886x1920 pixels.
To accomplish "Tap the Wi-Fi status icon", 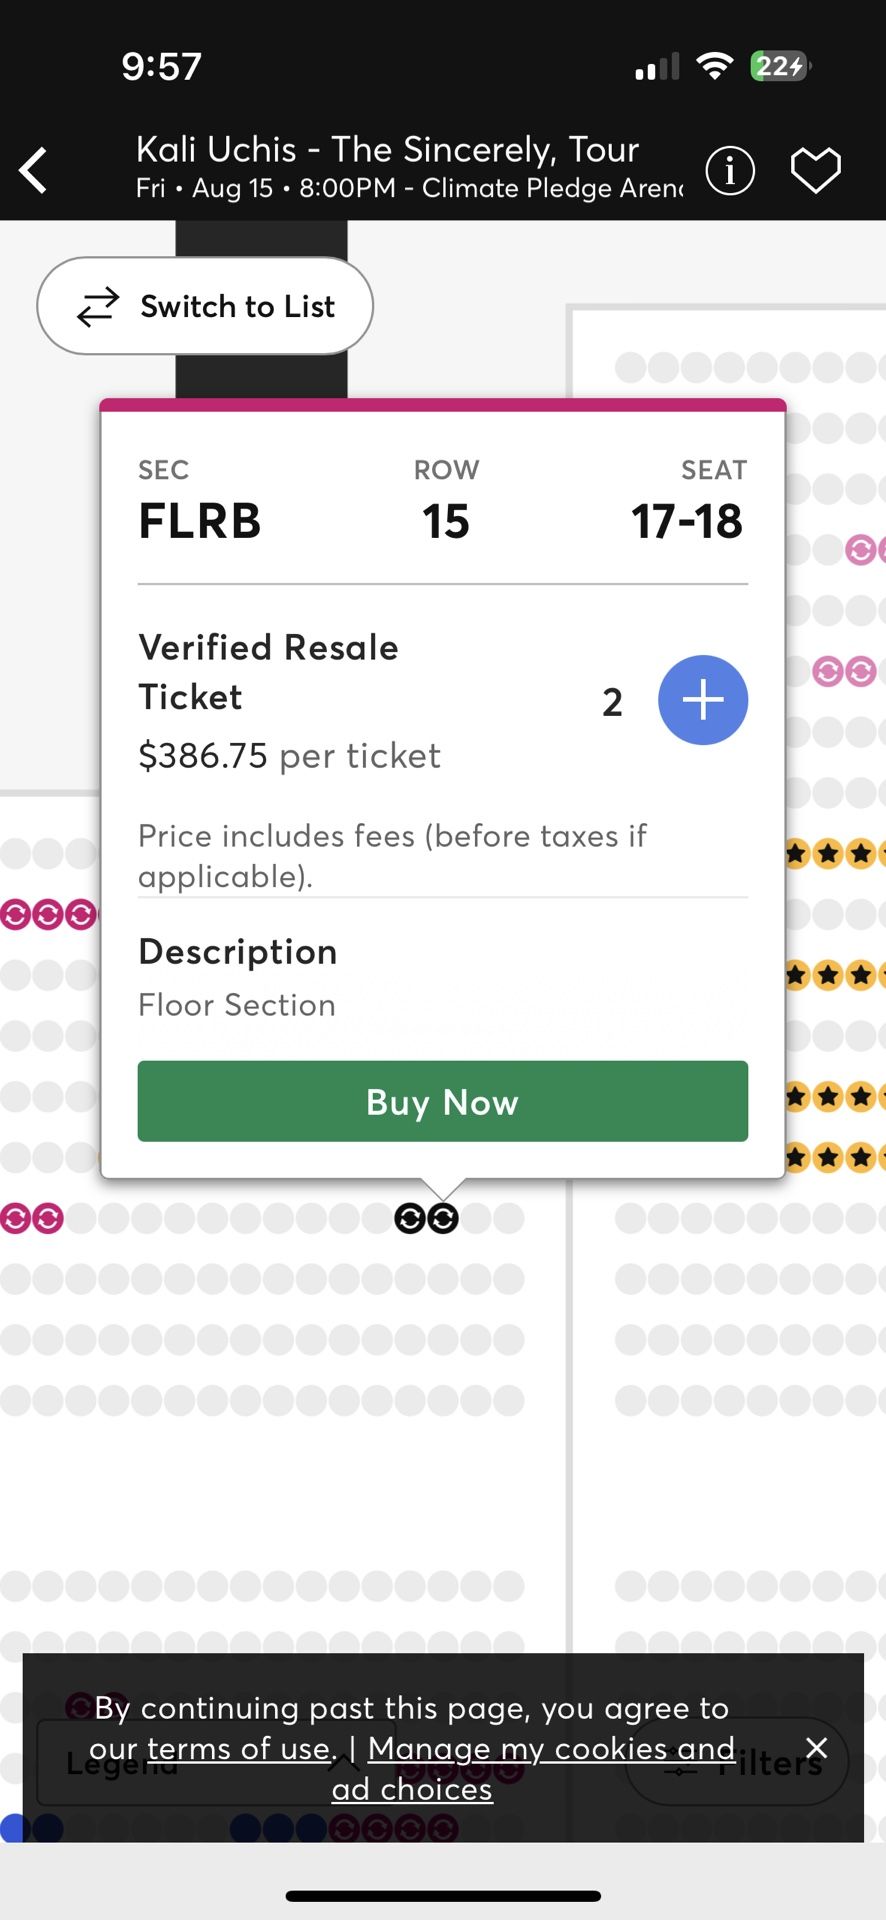I will [714, 66].
